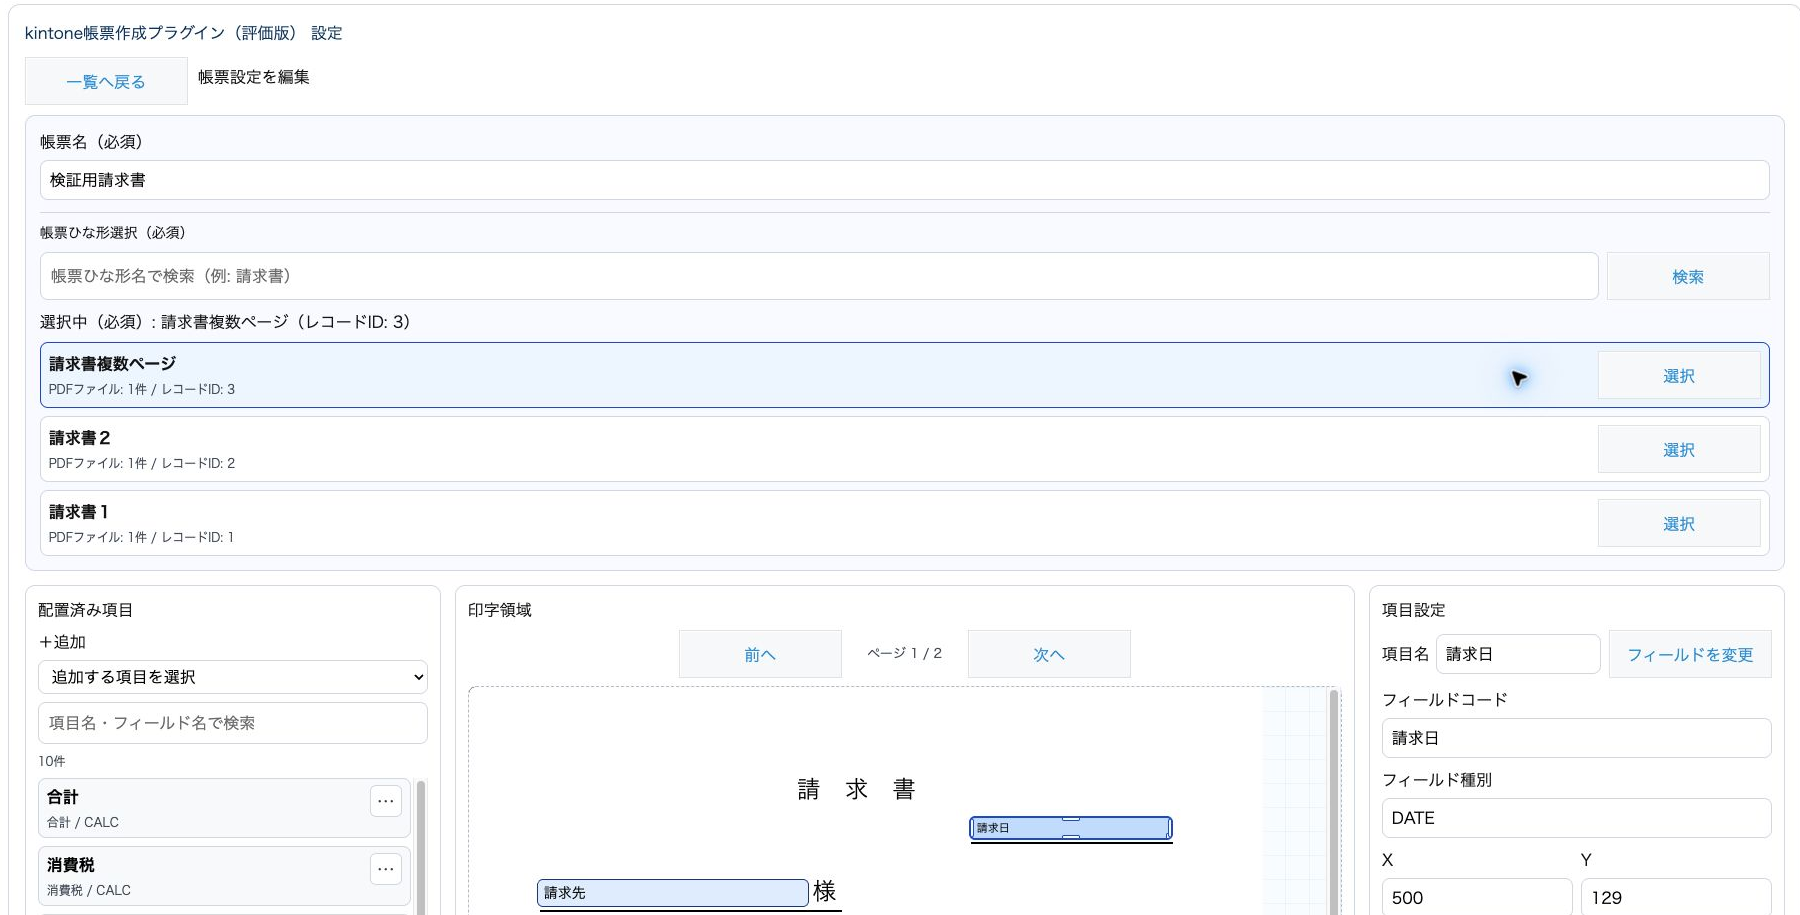Image resolution: width=1800 pixels, height=915 pixels.
Task: Click the 請求書２ template row
Action: (905, 449)
